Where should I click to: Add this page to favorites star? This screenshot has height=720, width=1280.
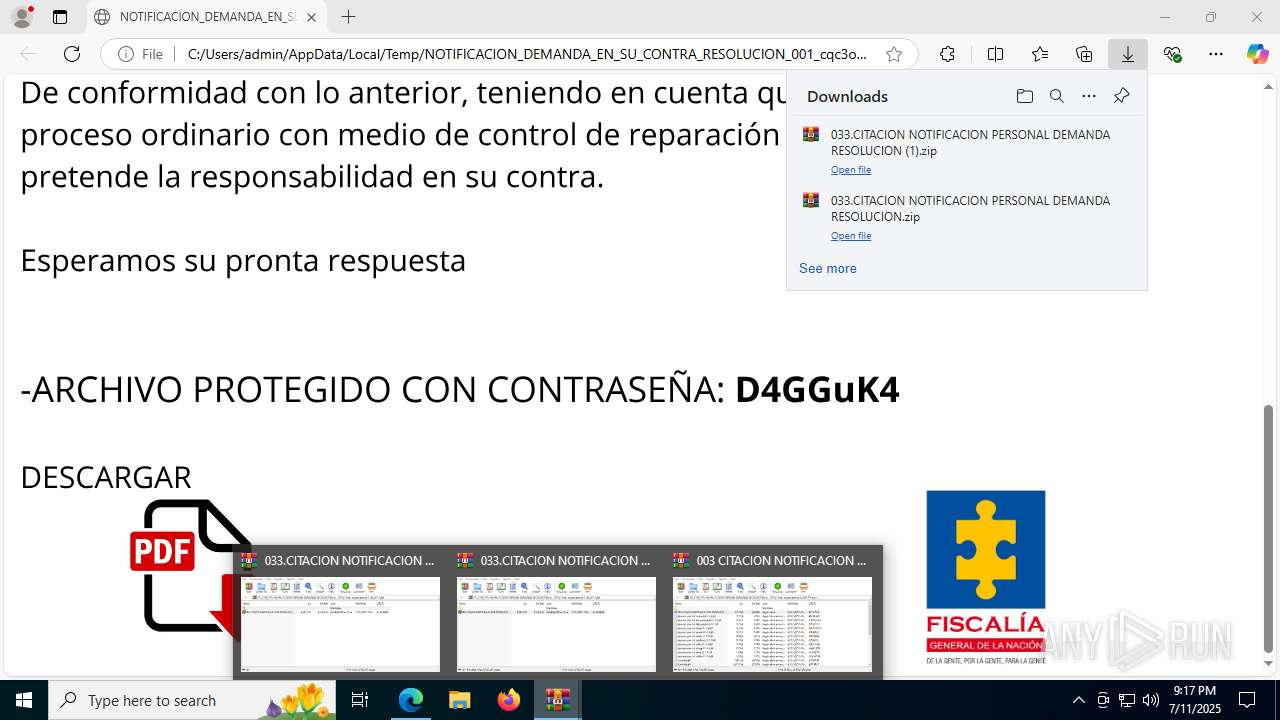[894, 54]
